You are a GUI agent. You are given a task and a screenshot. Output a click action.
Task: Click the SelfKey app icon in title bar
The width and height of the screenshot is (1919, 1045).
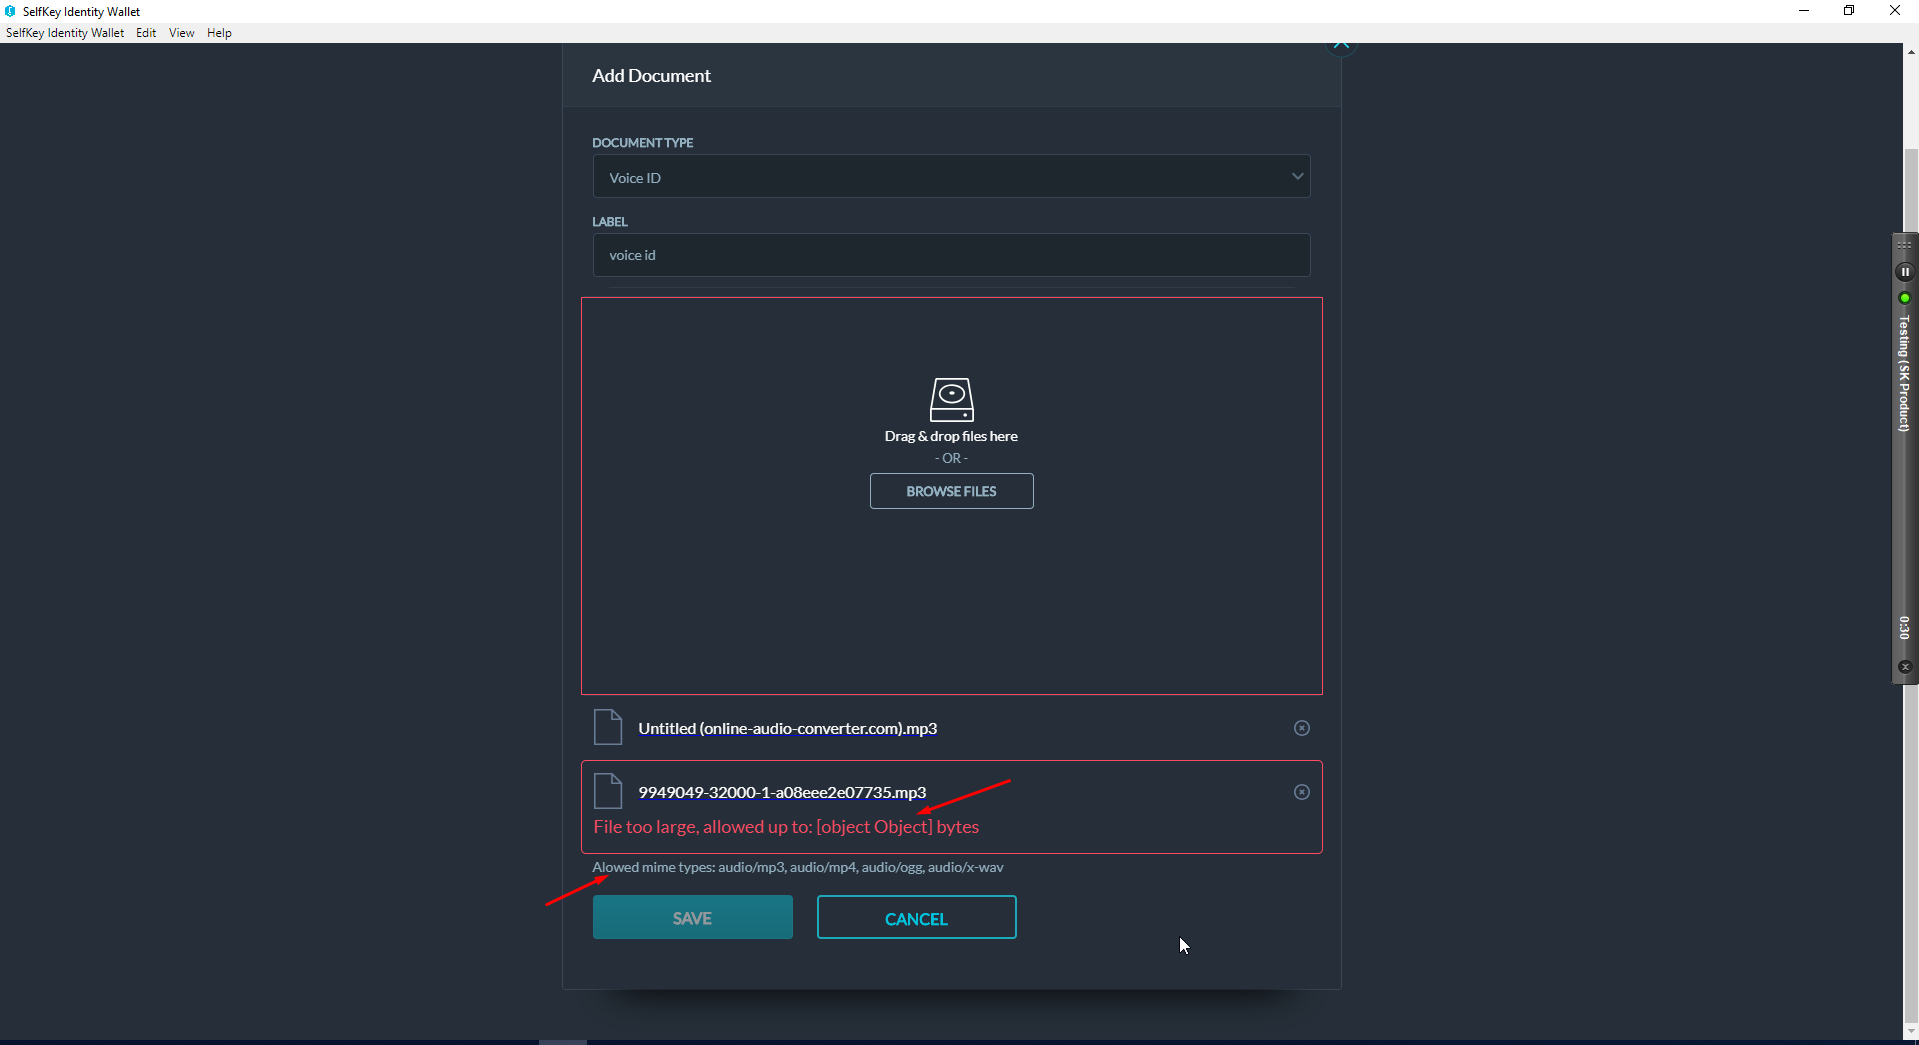[10, 11]
